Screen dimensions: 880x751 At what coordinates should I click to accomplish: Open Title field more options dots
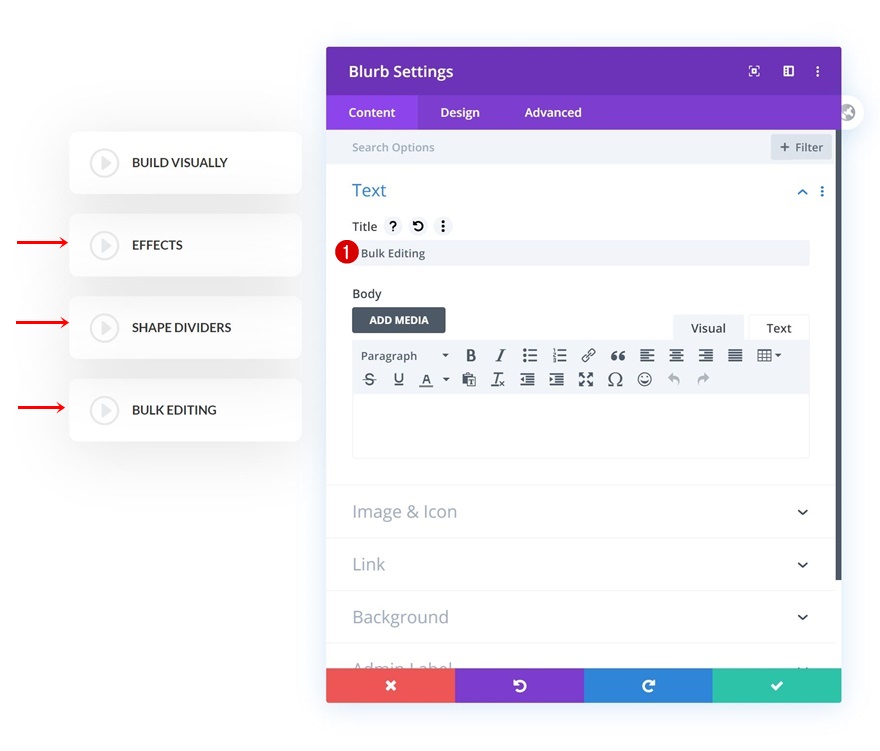[x=443, y=226]
